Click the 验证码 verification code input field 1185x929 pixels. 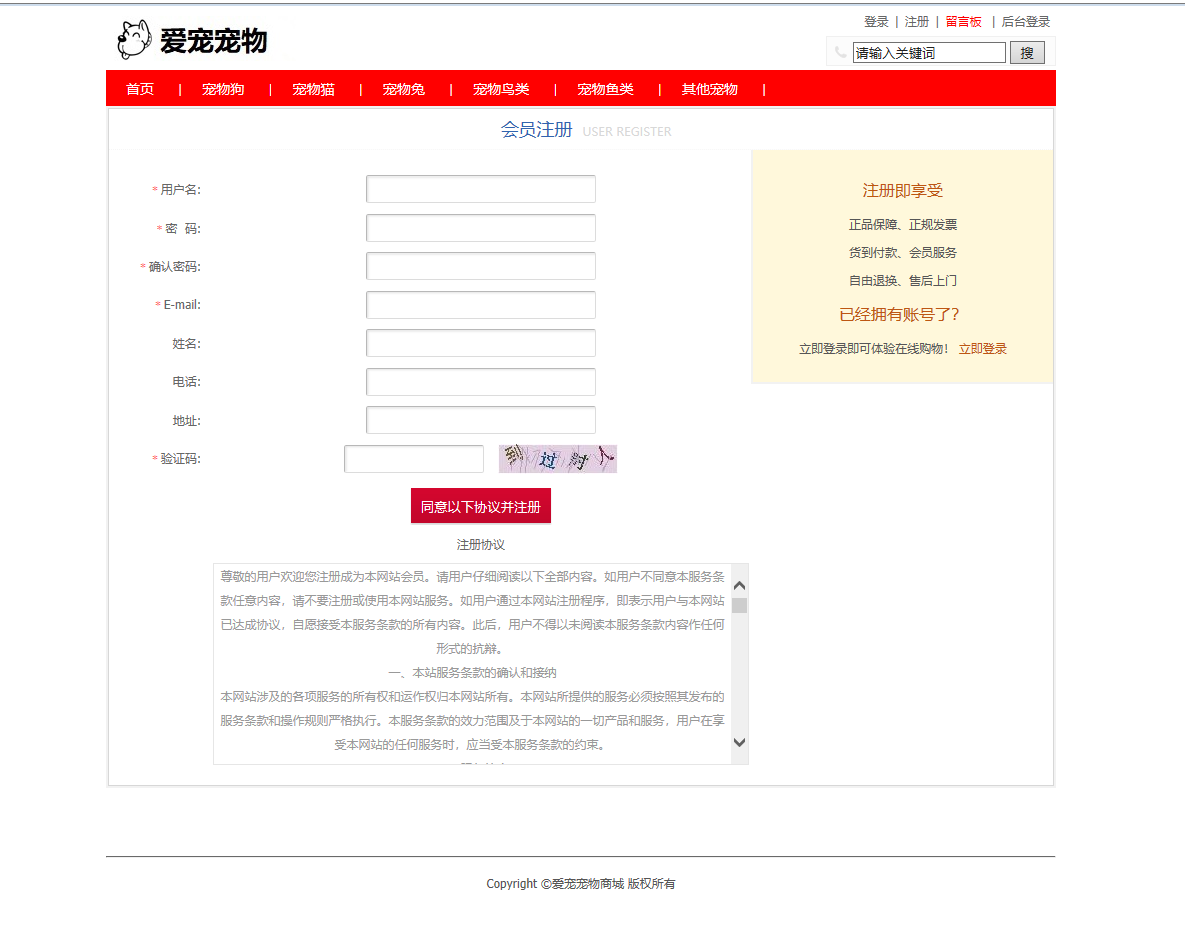tap(413, 458)
